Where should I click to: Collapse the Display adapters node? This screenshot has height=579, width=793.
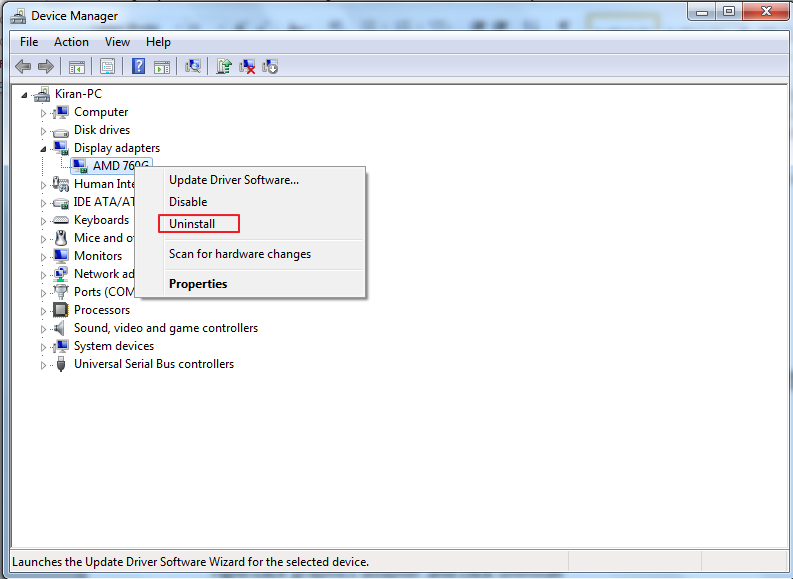pos(43,148)
